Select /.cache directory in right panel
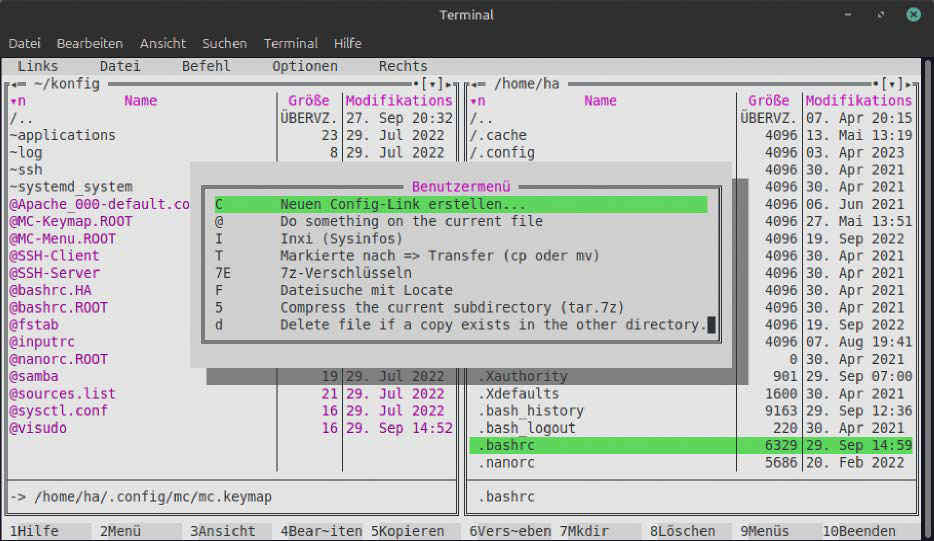This screenshot has width=934, height=541. pyautogui.click(x=498, y=135)
